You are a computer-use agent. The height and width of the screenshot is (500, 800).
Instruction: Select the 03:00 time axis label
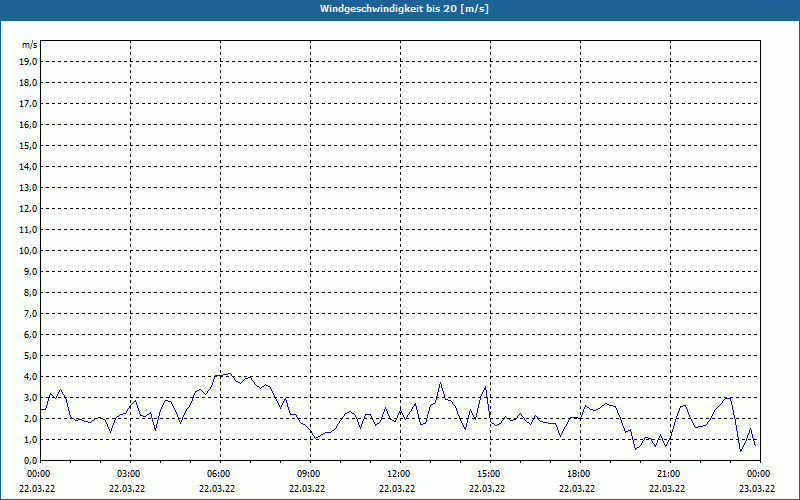pos(128,474)
